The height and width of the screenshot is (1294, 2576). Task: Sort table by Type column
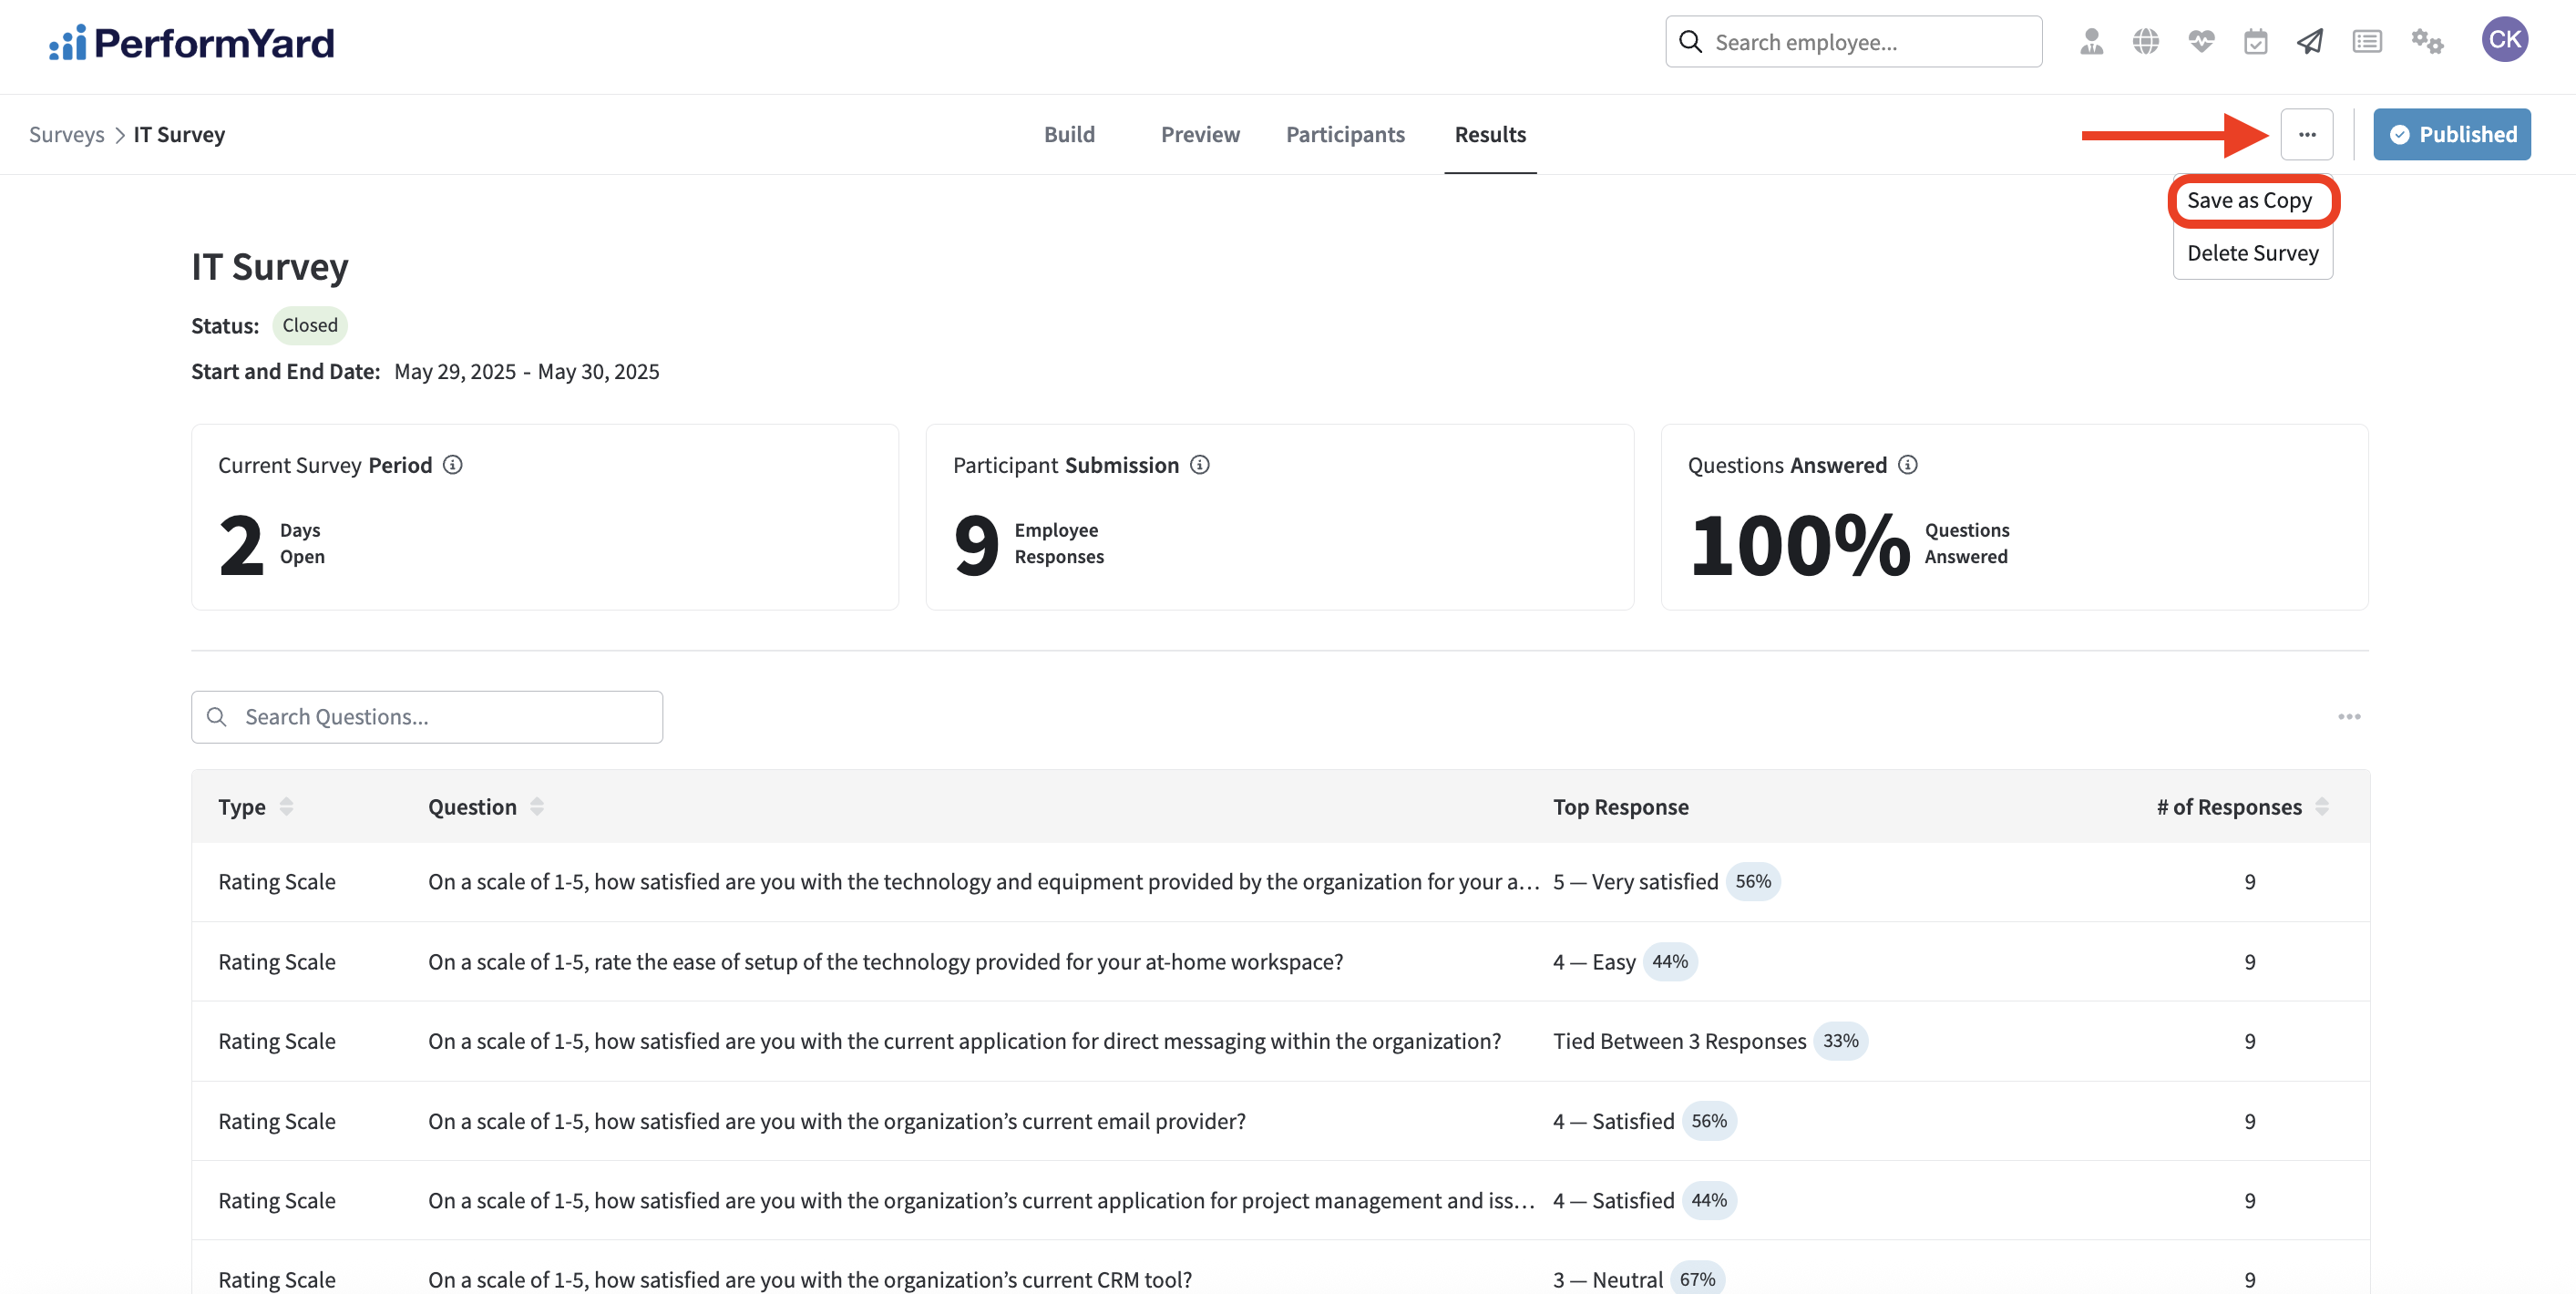pyautogui.click(x=286, y=807)
